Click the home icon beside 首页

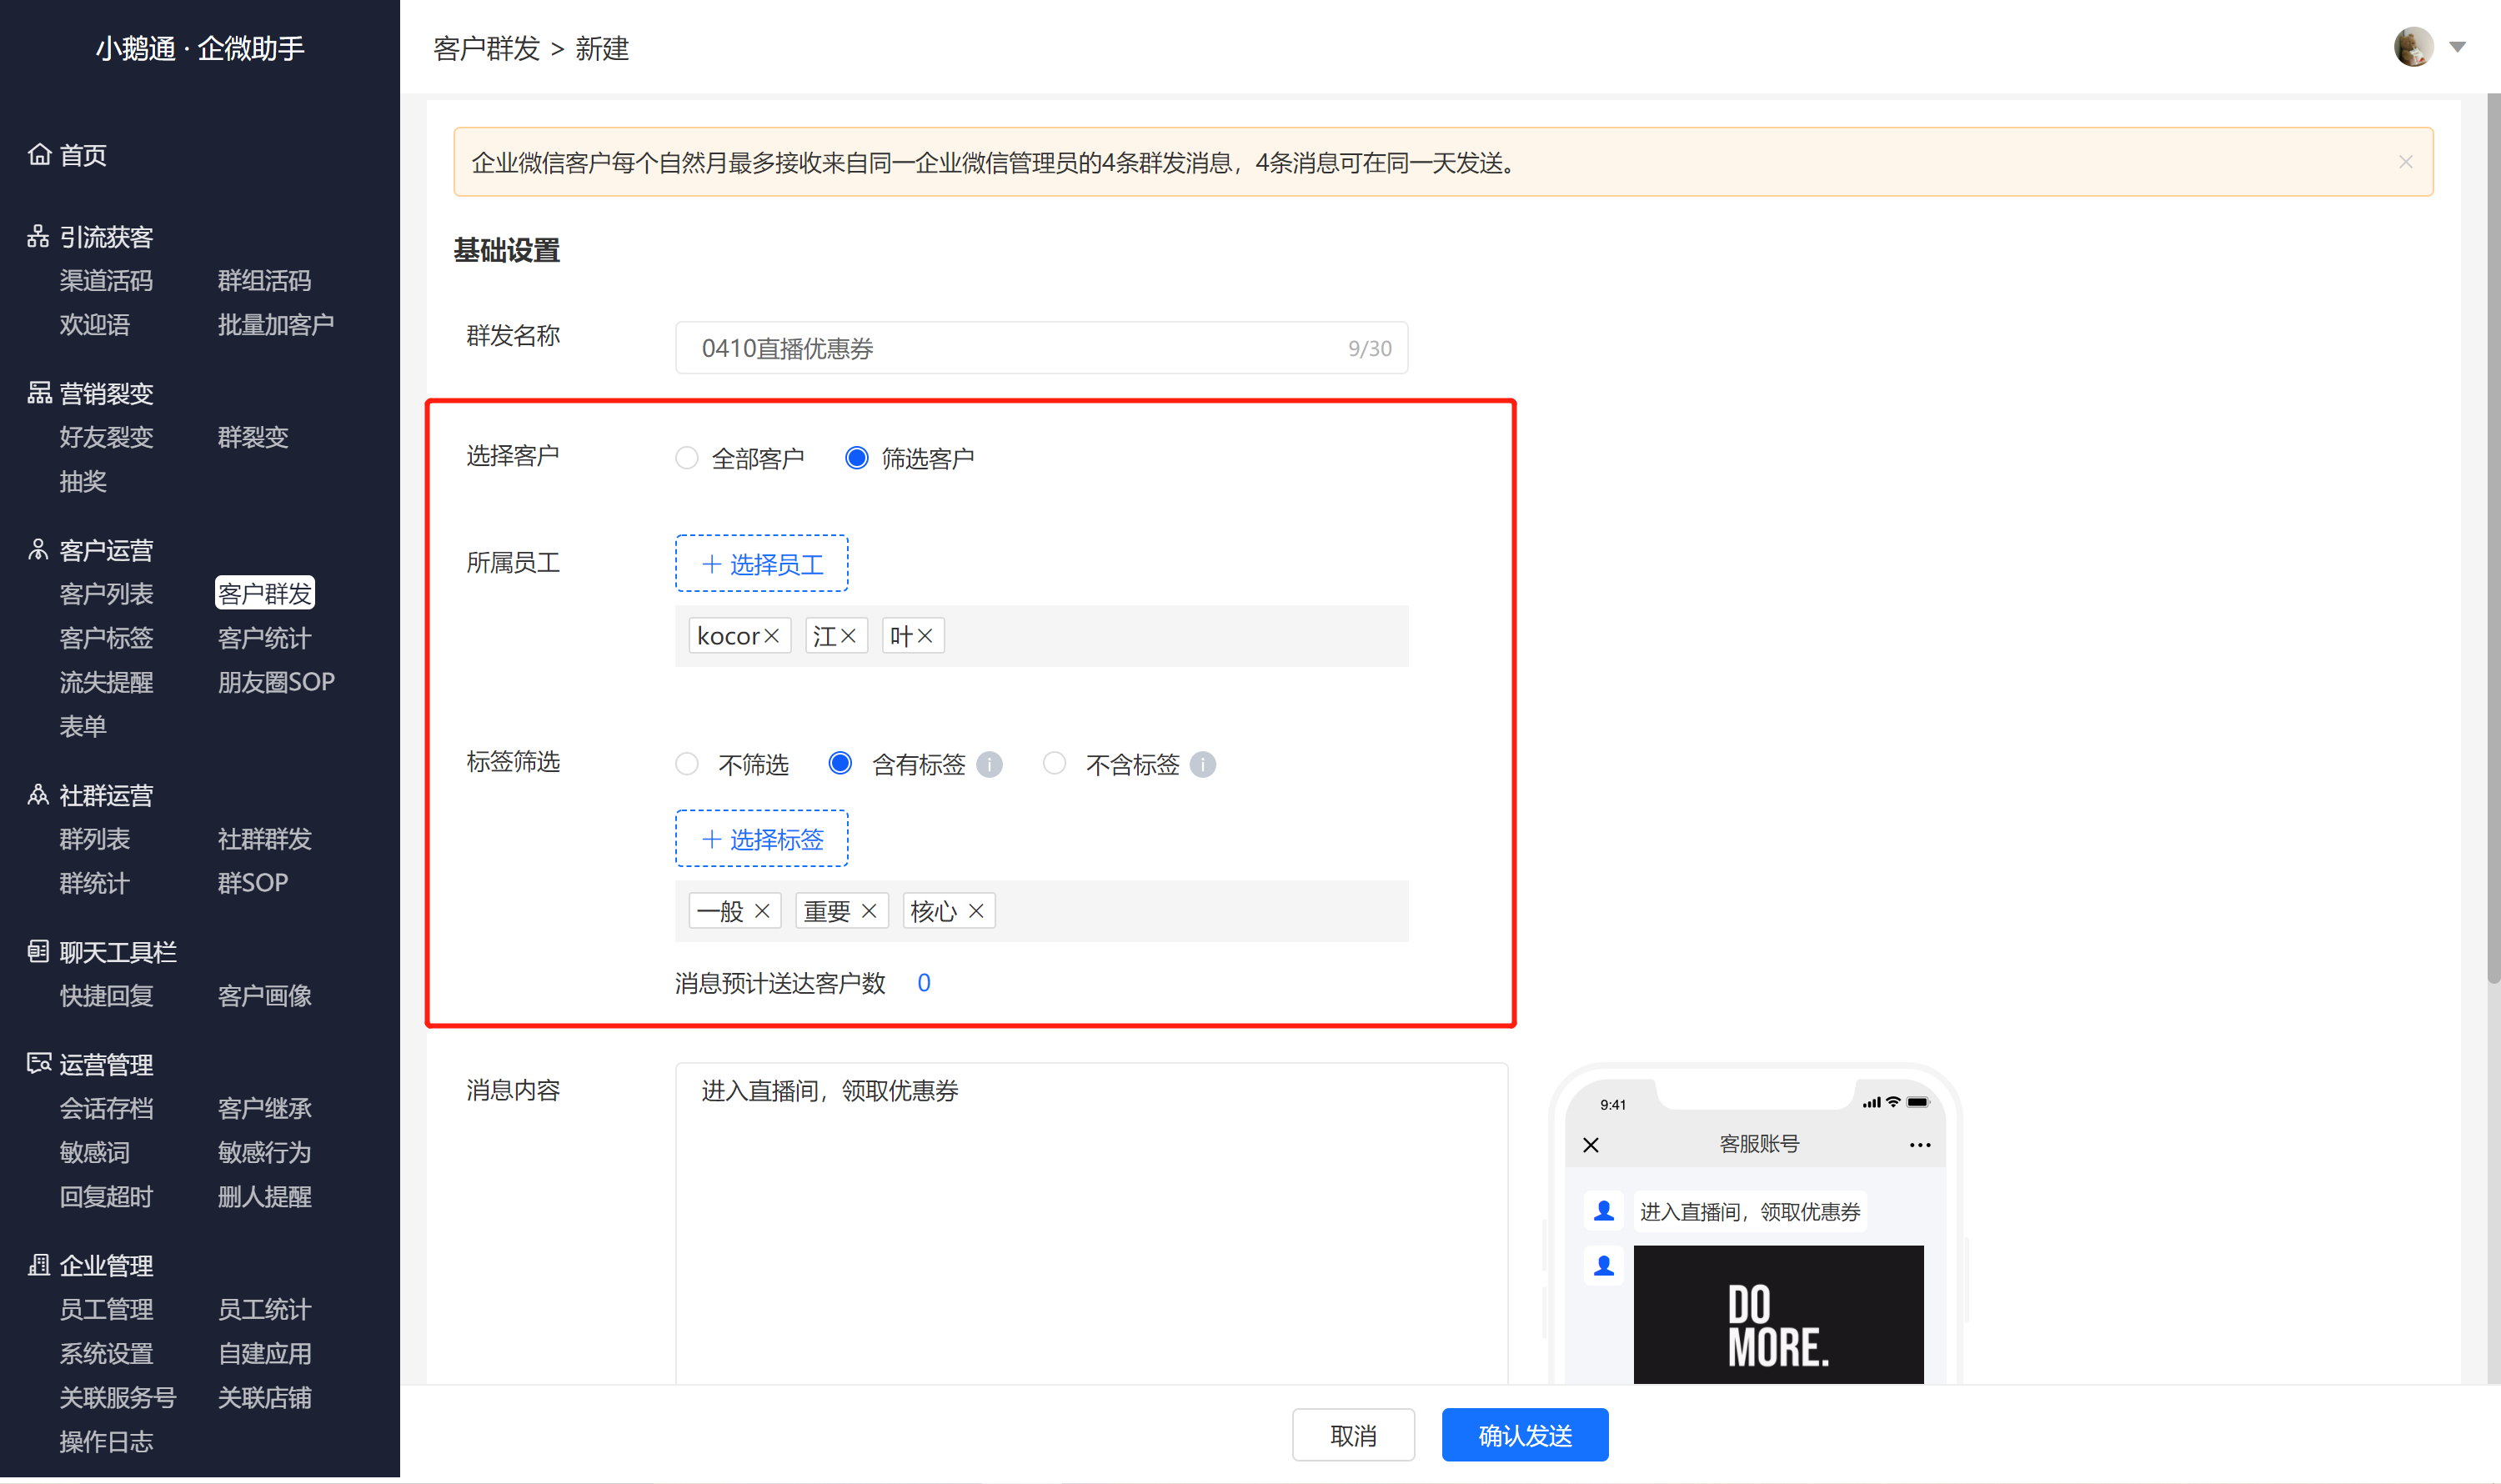tap(39, 155)
